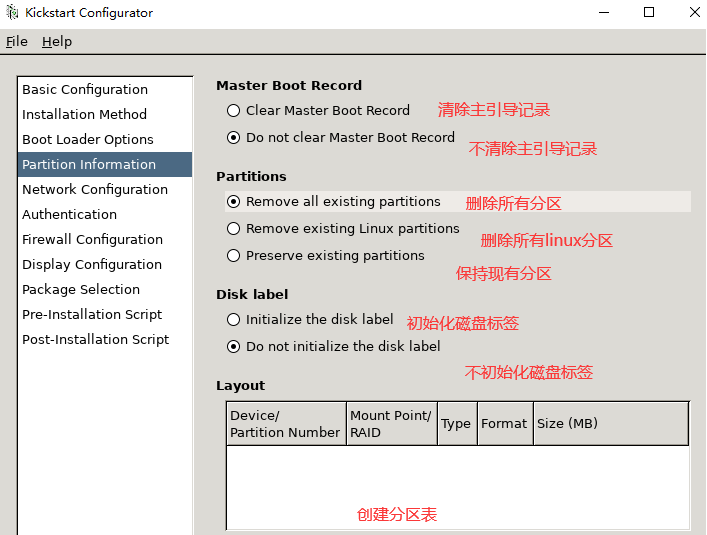
Task: Go to Authentication section
Action: 105,215
